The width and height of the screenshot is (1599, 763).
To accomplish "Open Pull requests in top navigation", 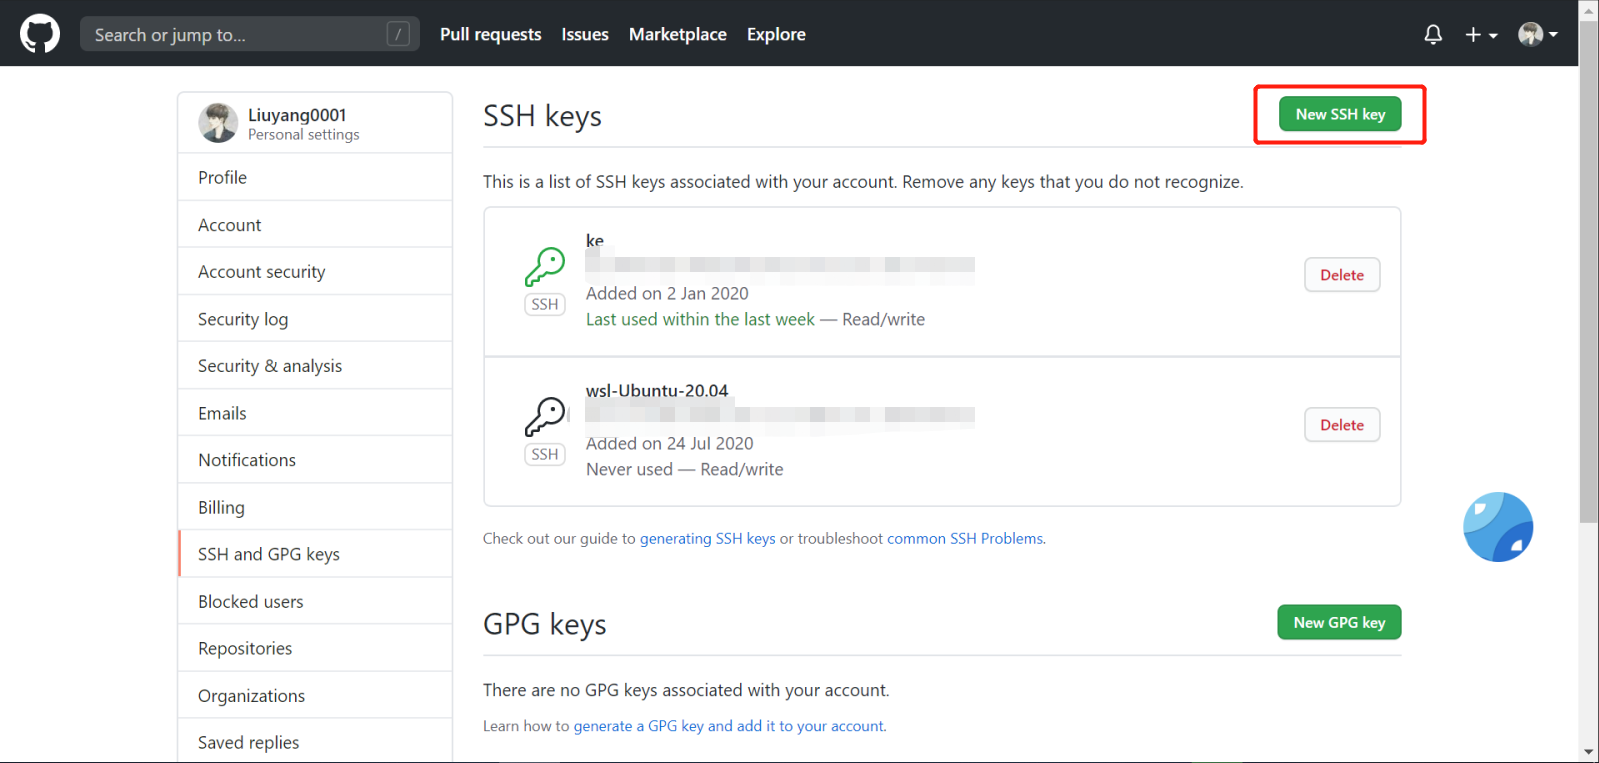I will (490, 34).
